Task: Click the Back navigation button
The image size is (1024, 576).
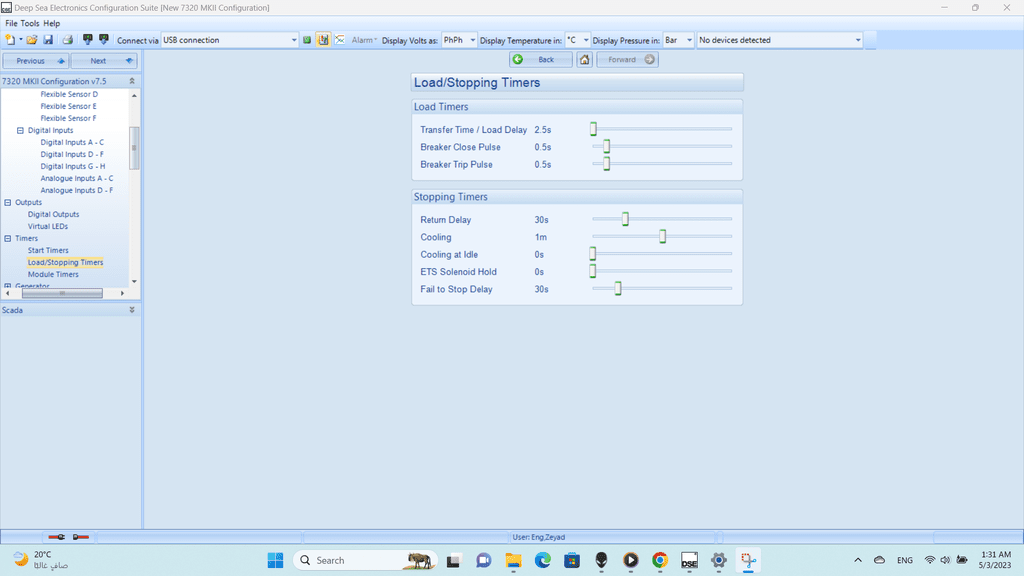Action: [x=541, y=59]
